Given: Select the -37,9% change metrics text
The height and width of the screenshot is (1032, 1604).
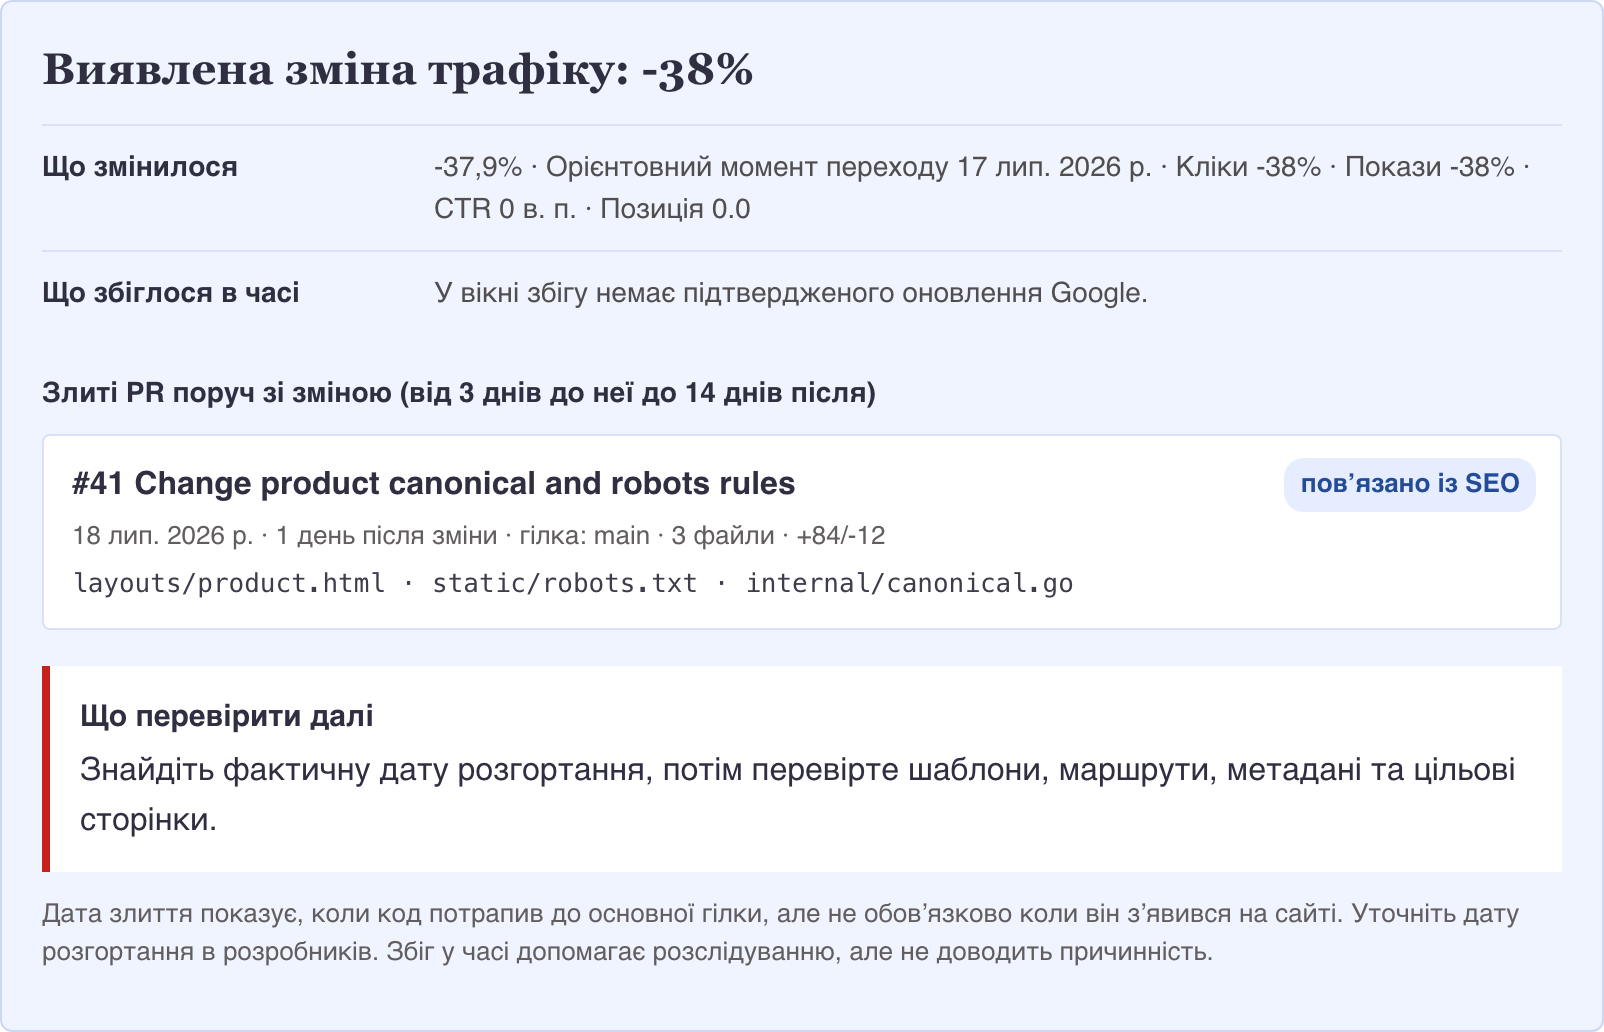Looking at the screenshot, I should click(x=982, y=188).
